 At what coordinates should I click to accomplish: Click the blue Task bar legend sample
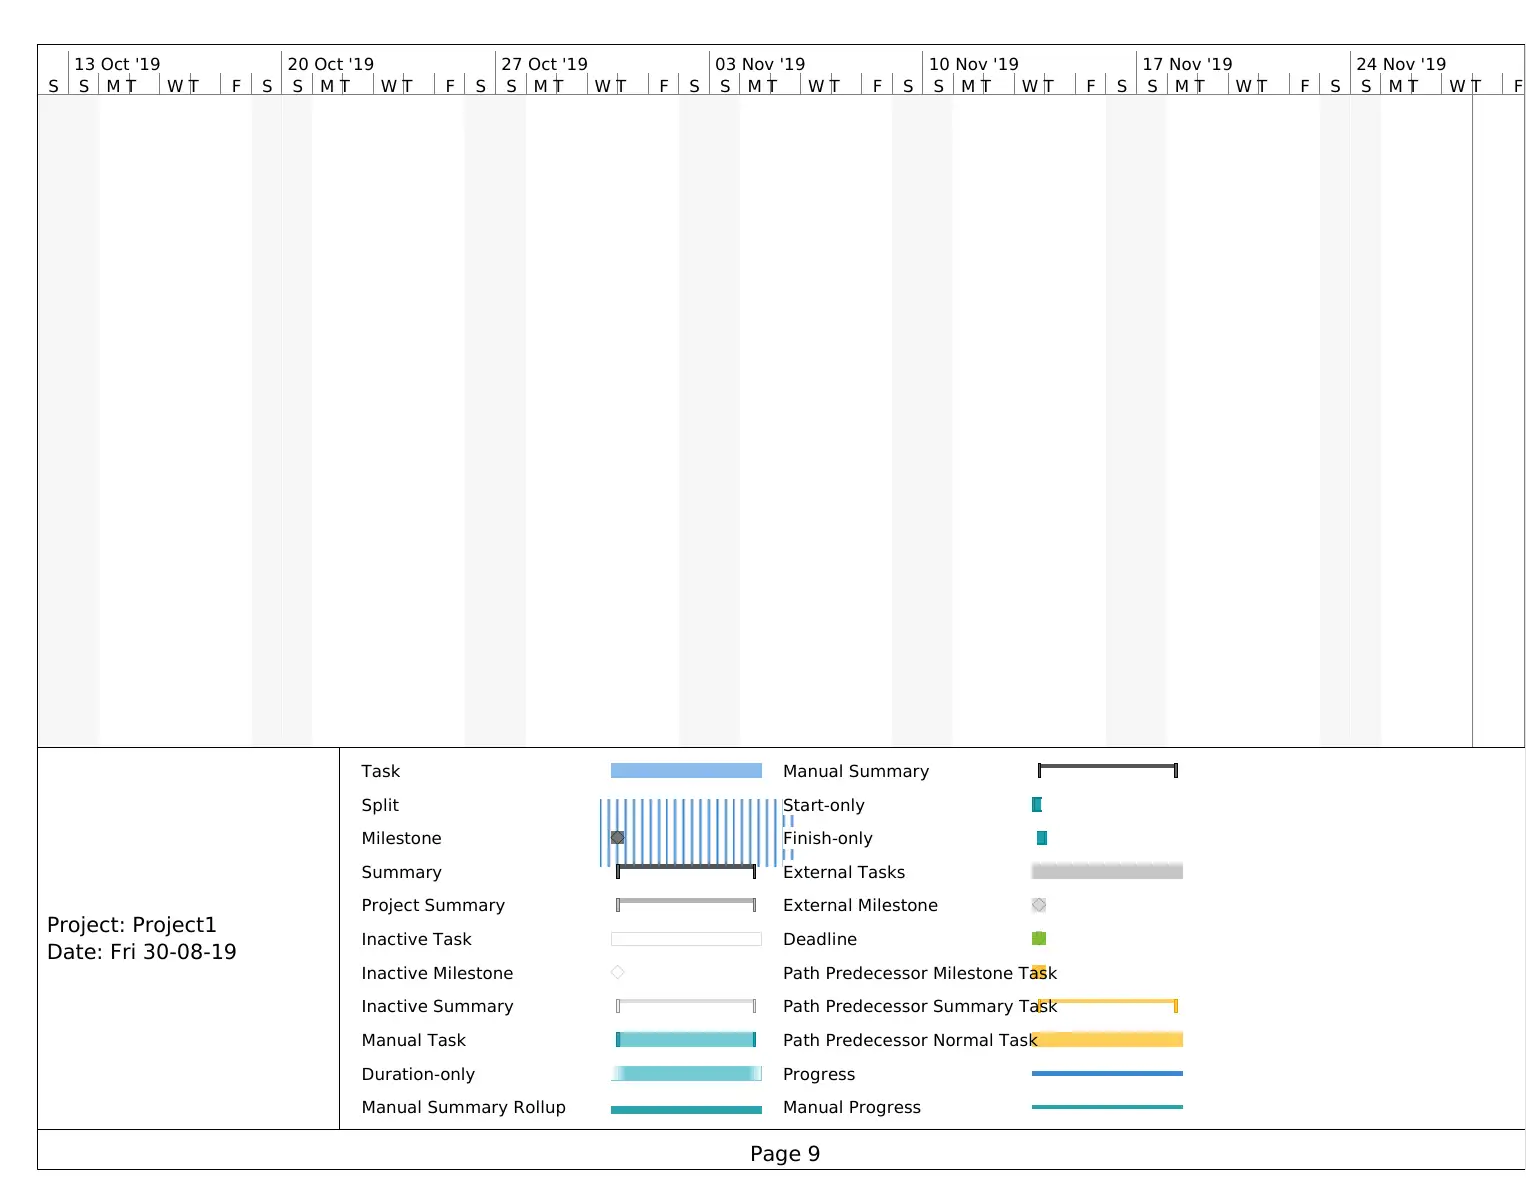coord(686,771)
